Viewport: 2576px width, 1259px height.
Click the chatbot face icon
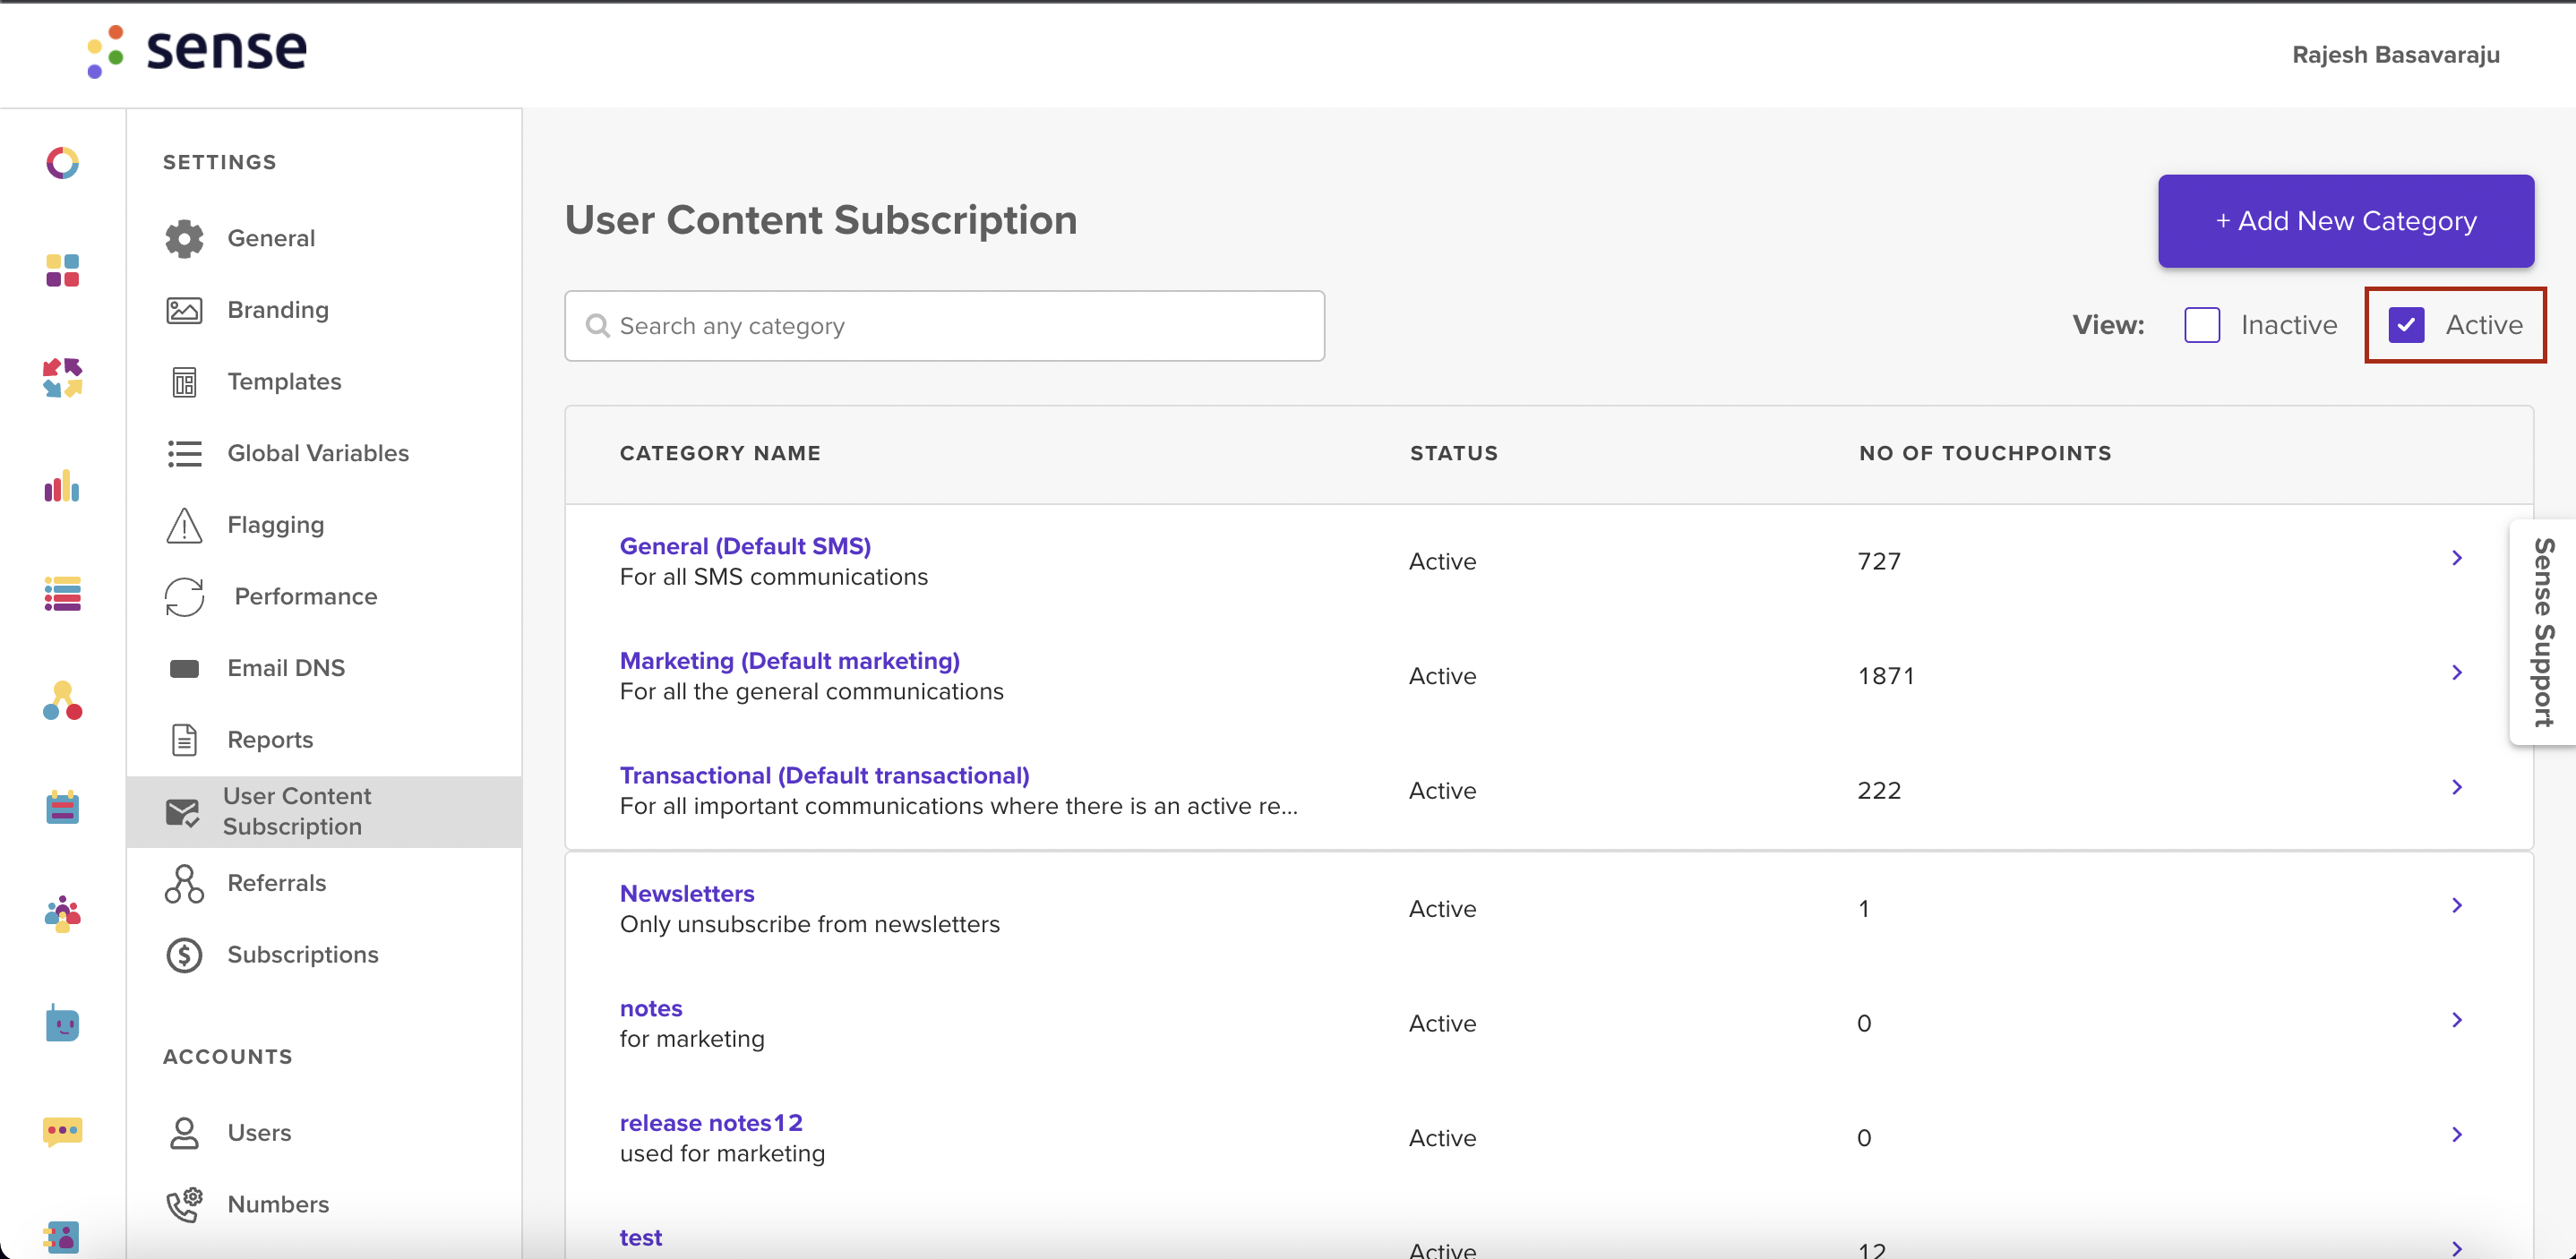point(62,1023)
